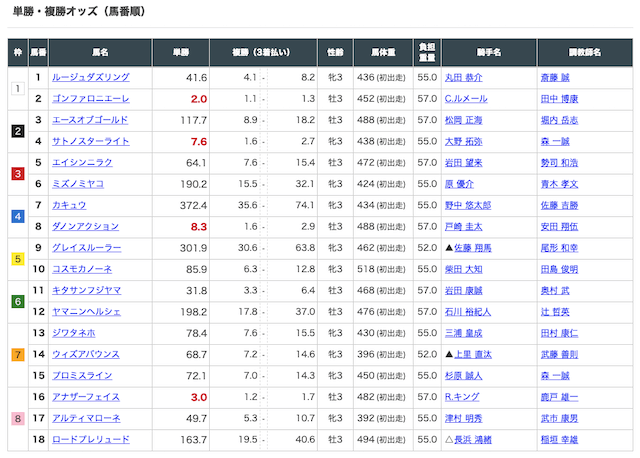This screenshot has width=640, height=458.
Task: Click the blue frame number 4 badge
Action: tap(17, 216)
